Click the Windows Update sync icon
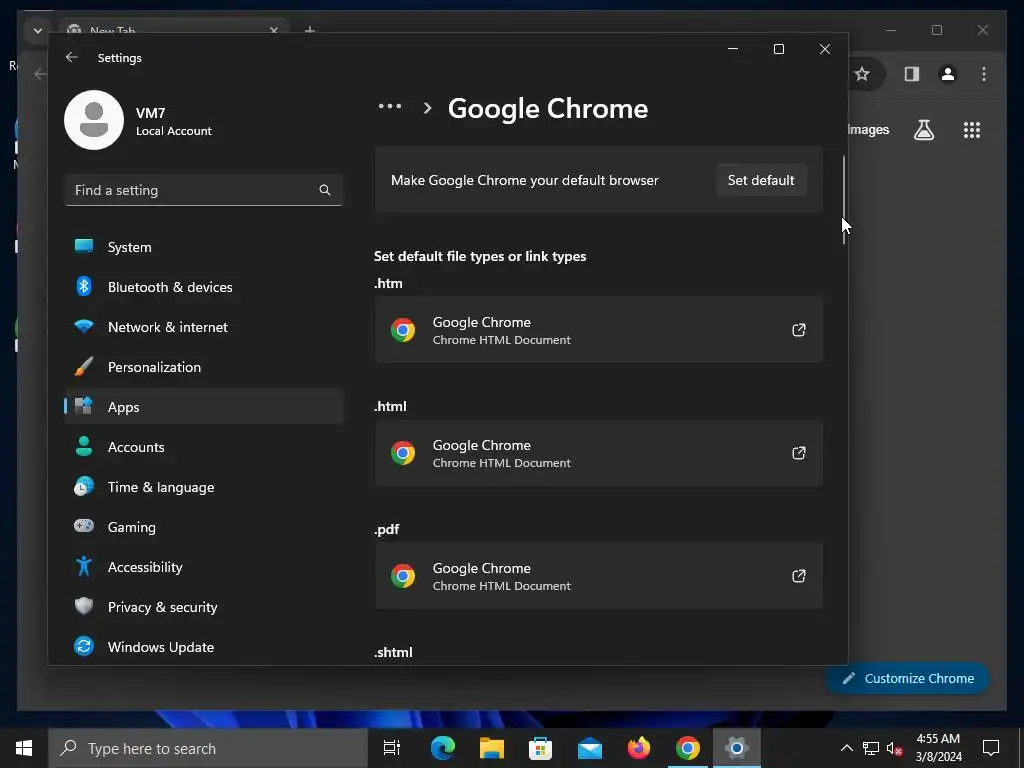The width and height of the screenshot is (1024, 768). [x=84, y=647]
